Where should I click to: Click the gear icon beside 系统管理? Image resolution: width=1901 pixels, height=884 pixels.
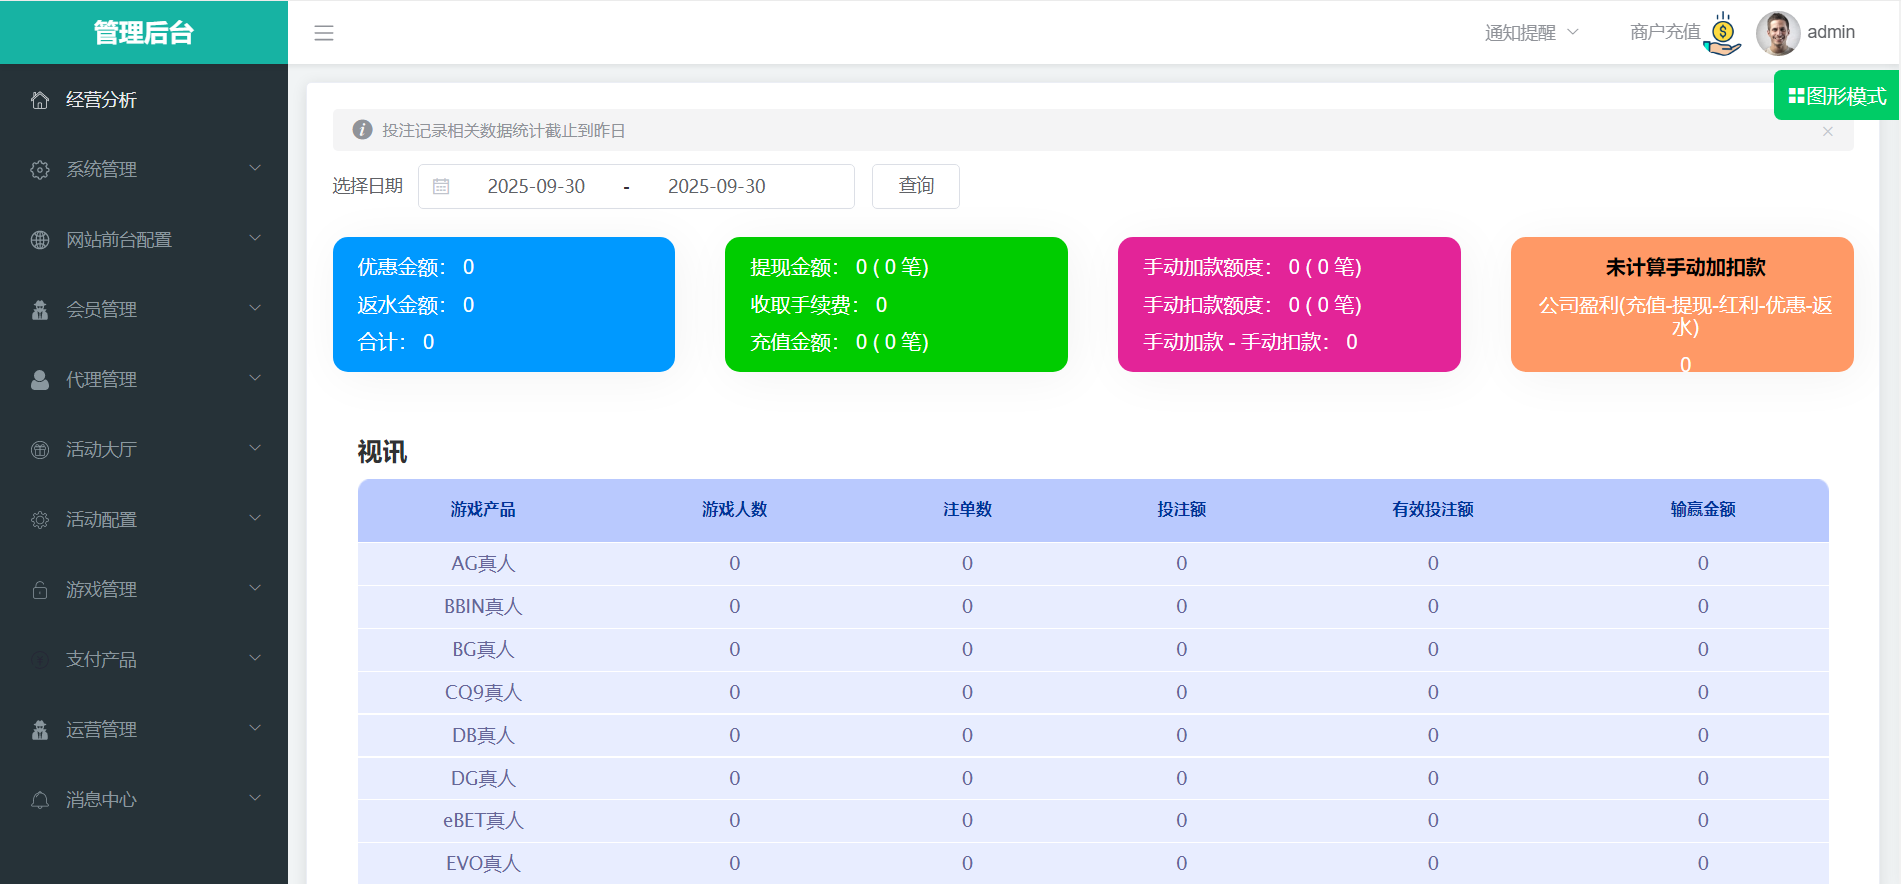pos(40,170)
